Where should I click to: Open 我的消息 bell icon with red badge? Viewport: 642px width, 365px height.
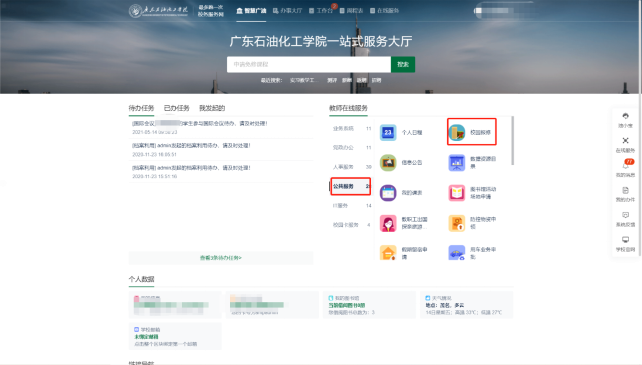click(625, 165)
